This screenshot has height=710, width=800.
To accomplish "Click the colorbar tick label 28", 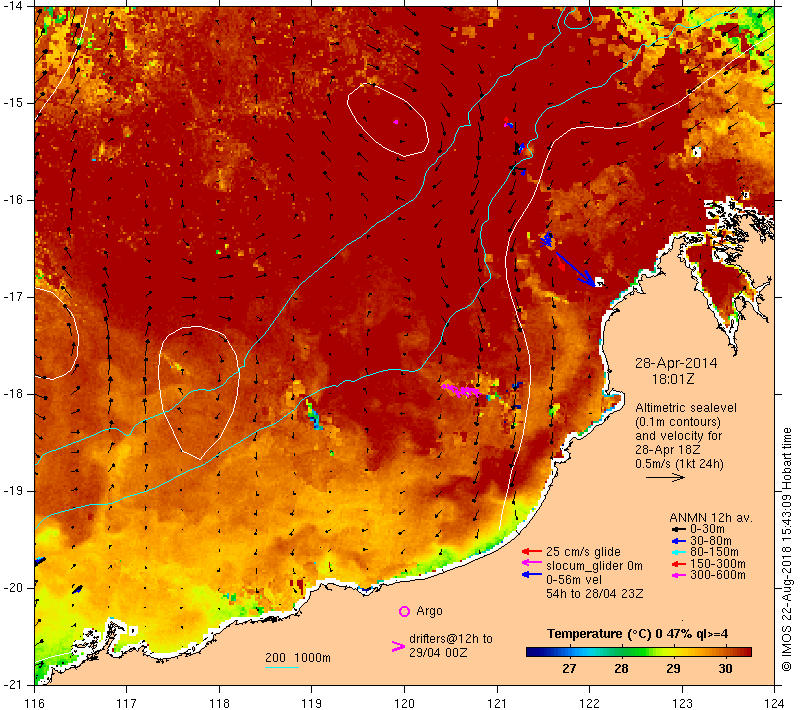I will 621,669.
